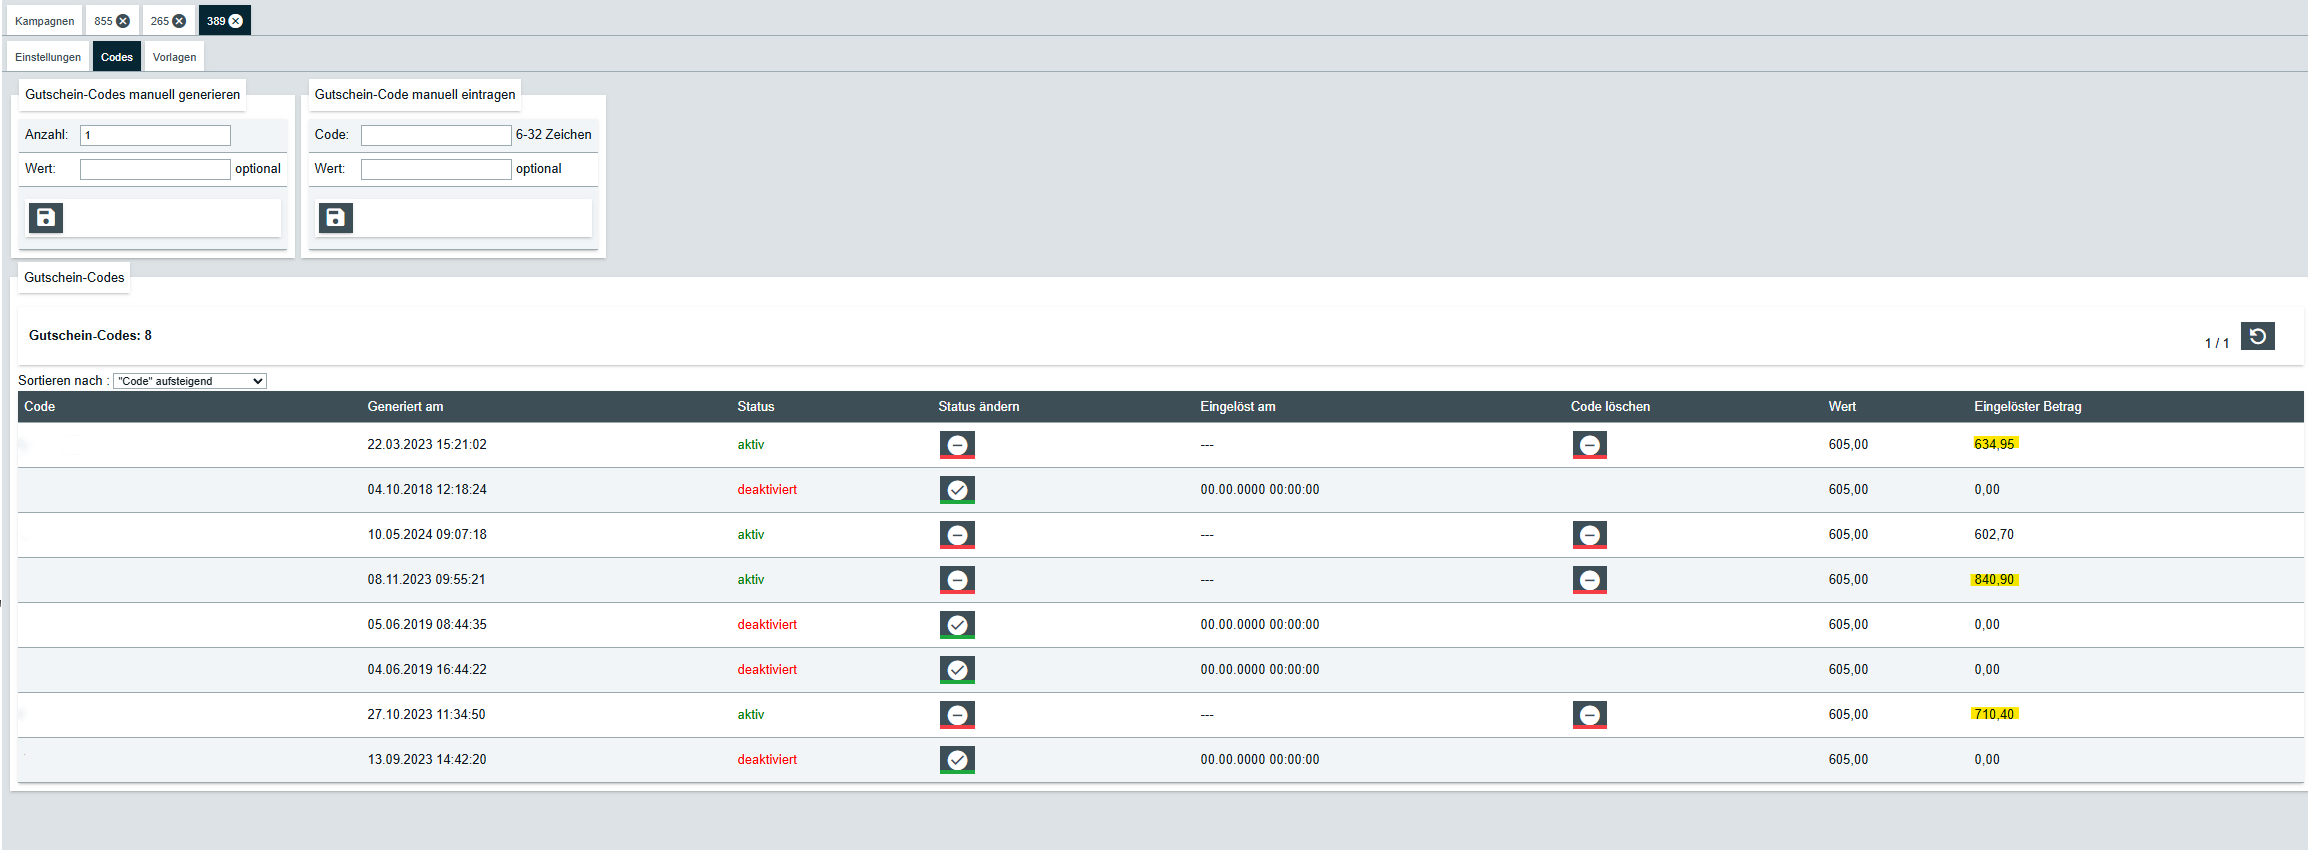This screenshot has width=2308, height=850.
Task: Open the Vorlagen tab
Action: tap(174, 57)
